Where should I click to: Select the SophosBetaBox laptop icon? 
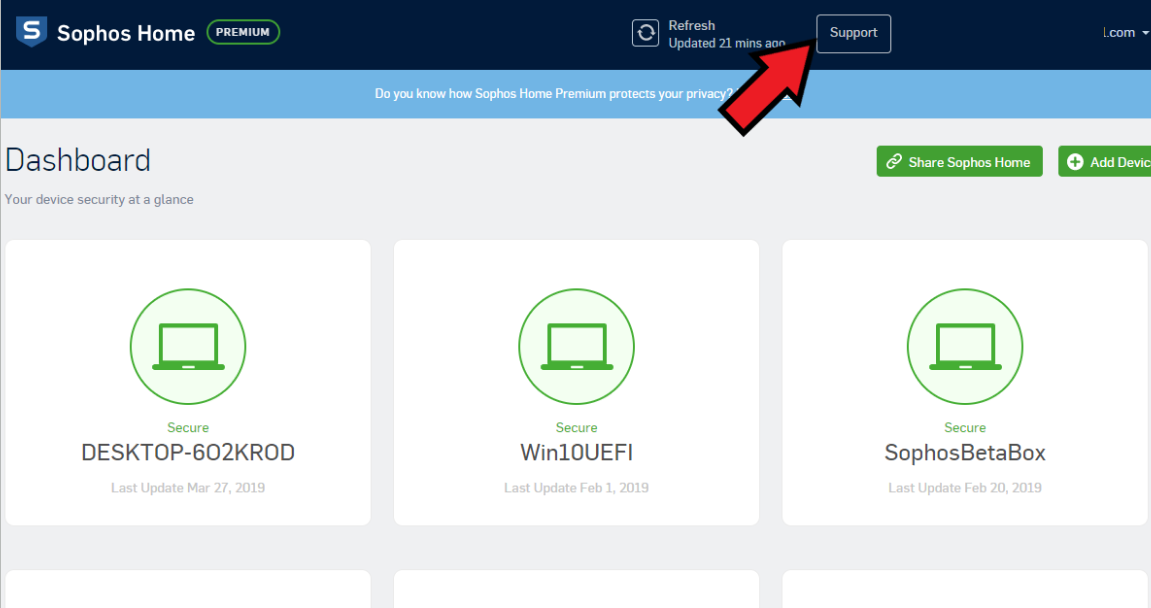[964, 348]
